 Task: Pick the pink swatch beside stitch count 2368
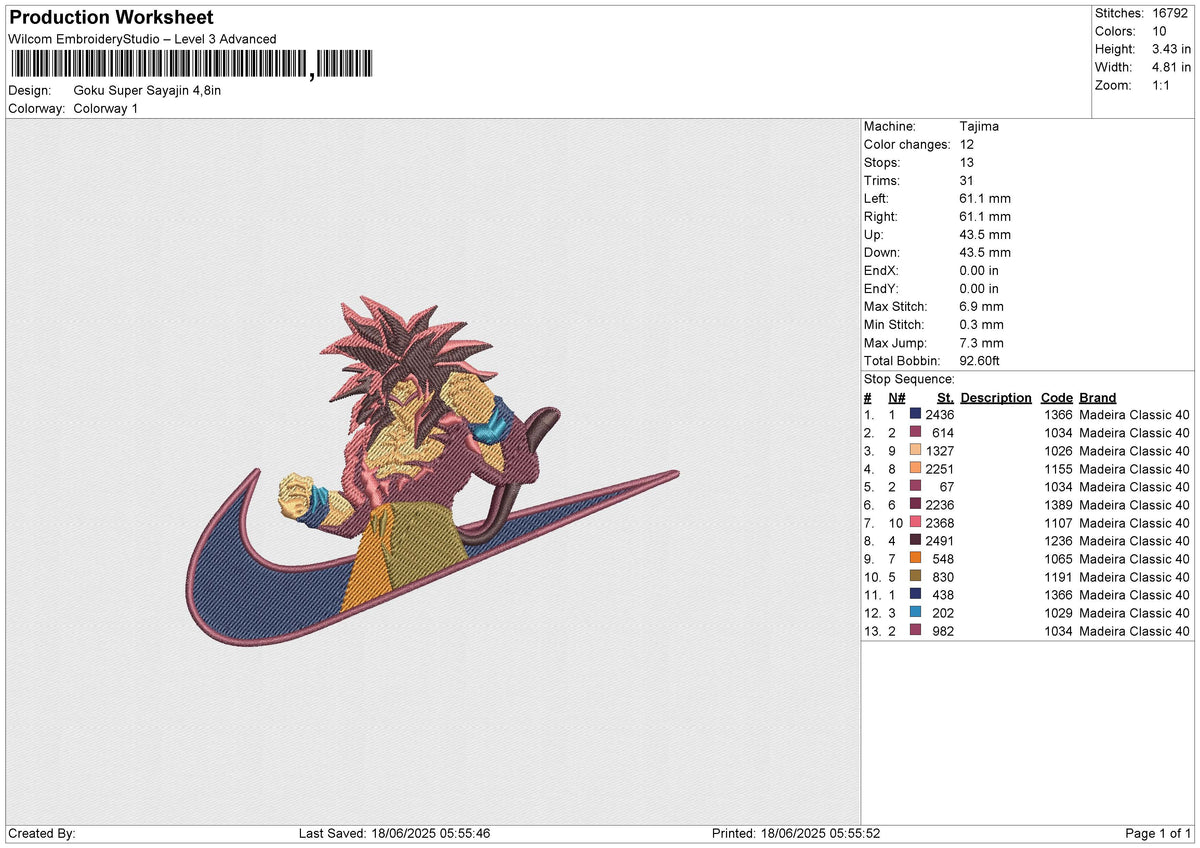pos(915,521)
